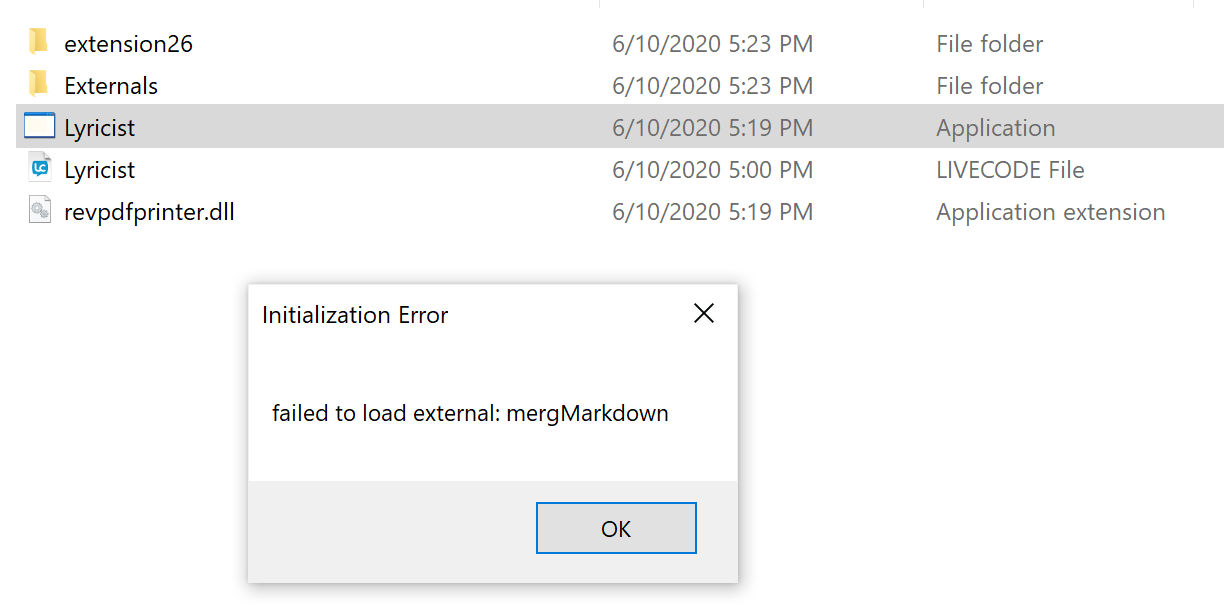Click the extension26 folder icon

tap(39, 42)
